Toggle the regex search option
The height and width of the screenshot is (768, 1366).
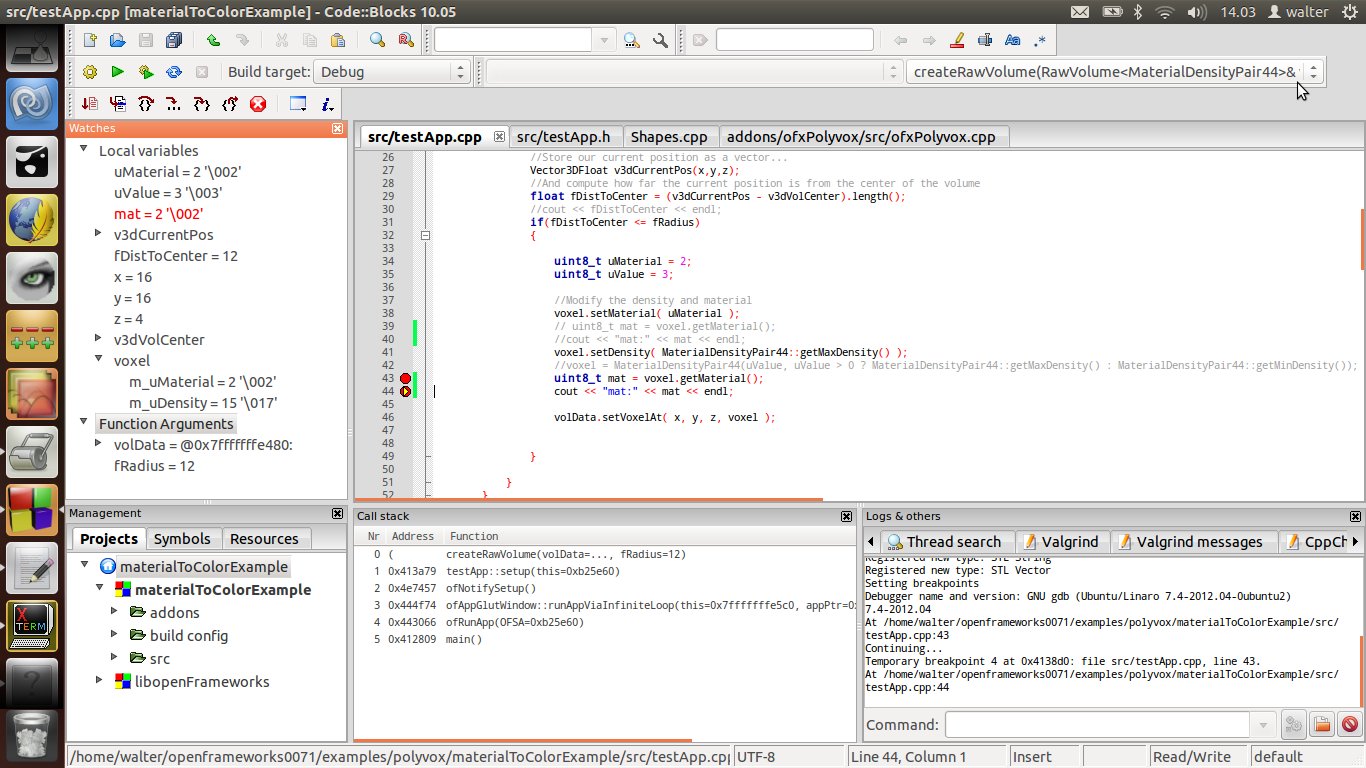pyautogui.click(x=1040, y=41)
